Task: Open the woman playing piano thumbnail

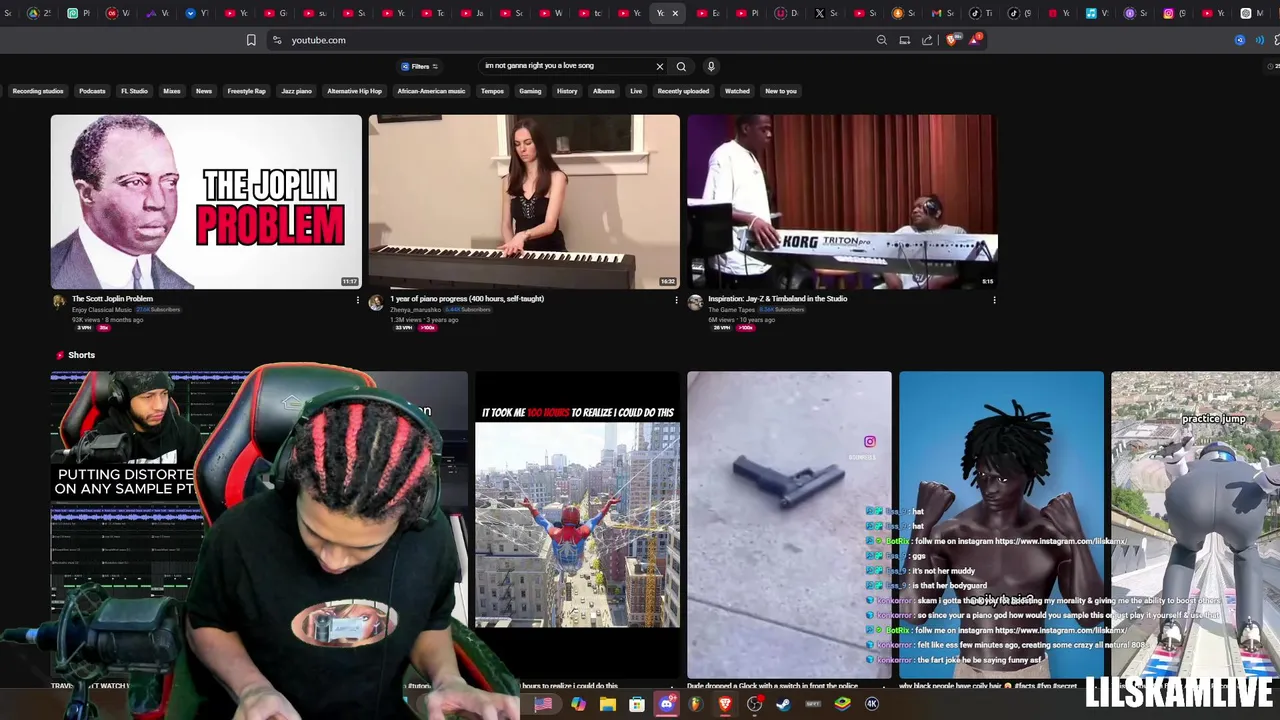Action: [524, 202]
